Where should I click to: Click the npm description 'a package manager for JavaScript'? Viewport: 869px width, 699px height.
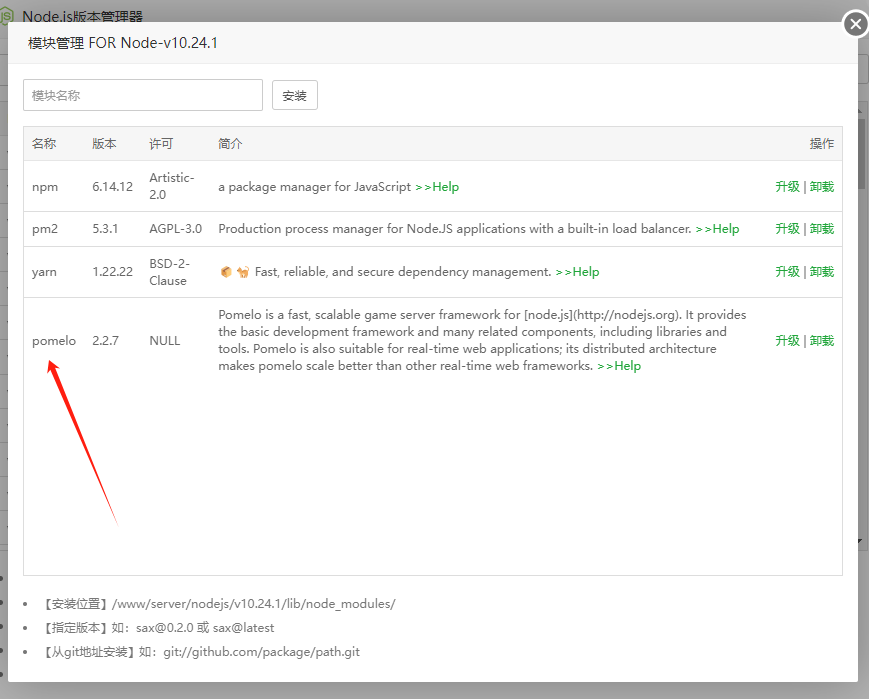pos(315,187)
